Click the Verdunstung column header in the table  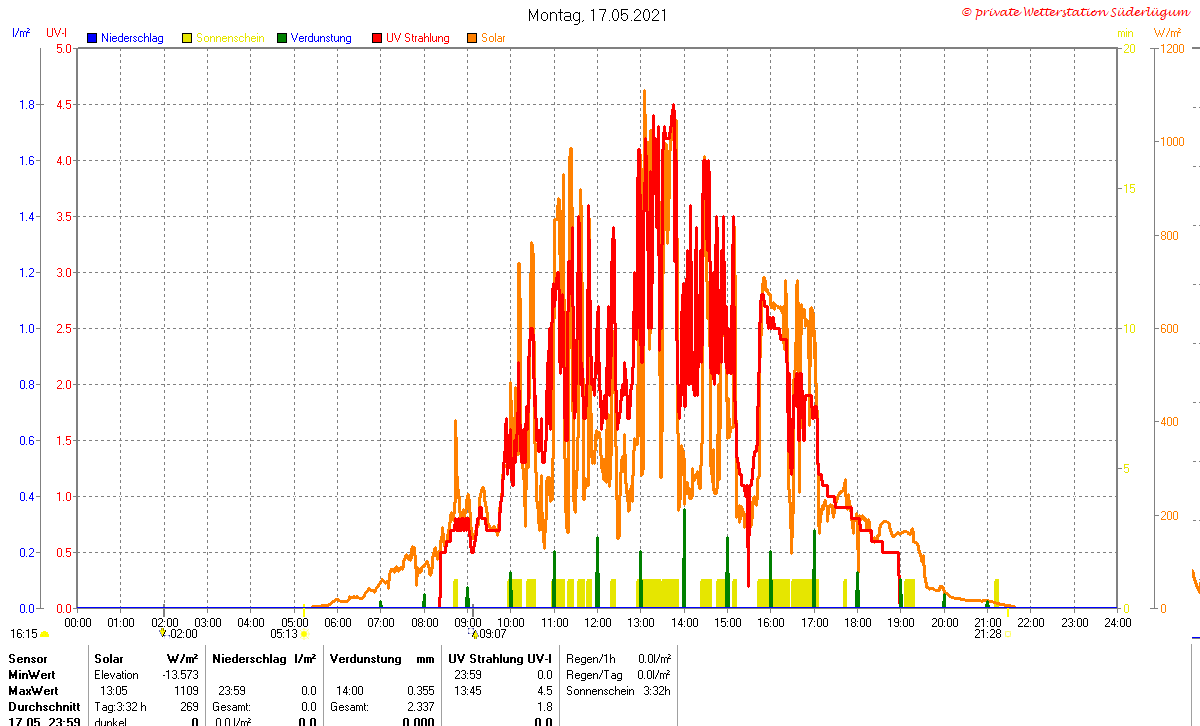[x=365, y=659]
